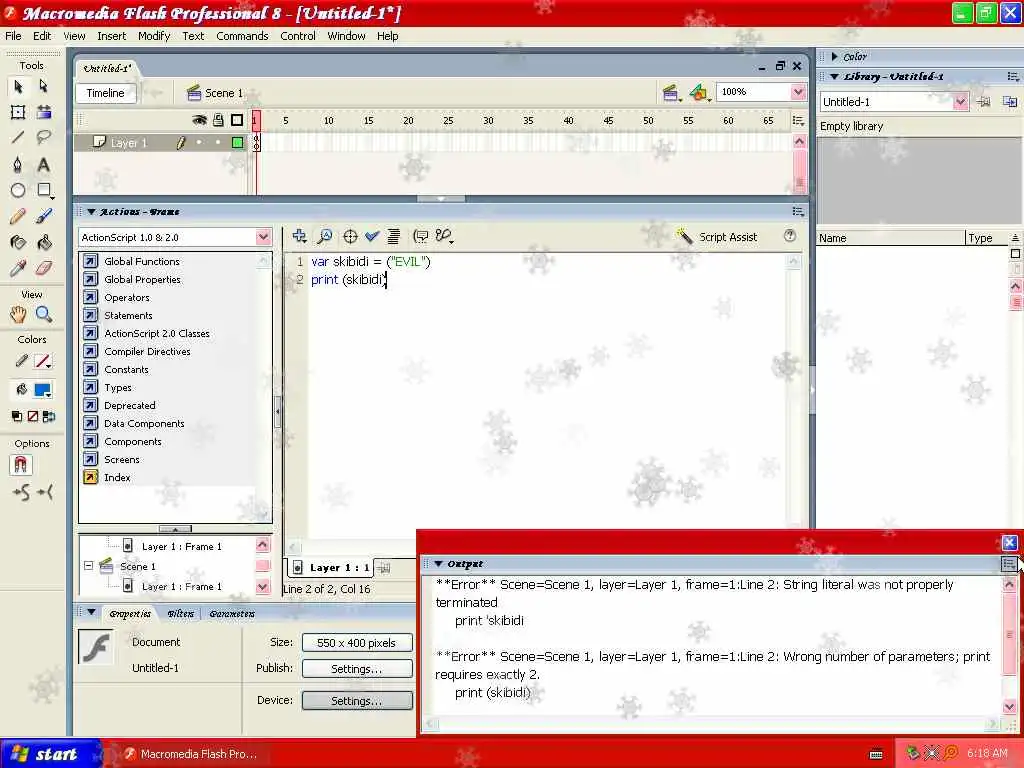Select the Rectangle tool

(44, 190)
